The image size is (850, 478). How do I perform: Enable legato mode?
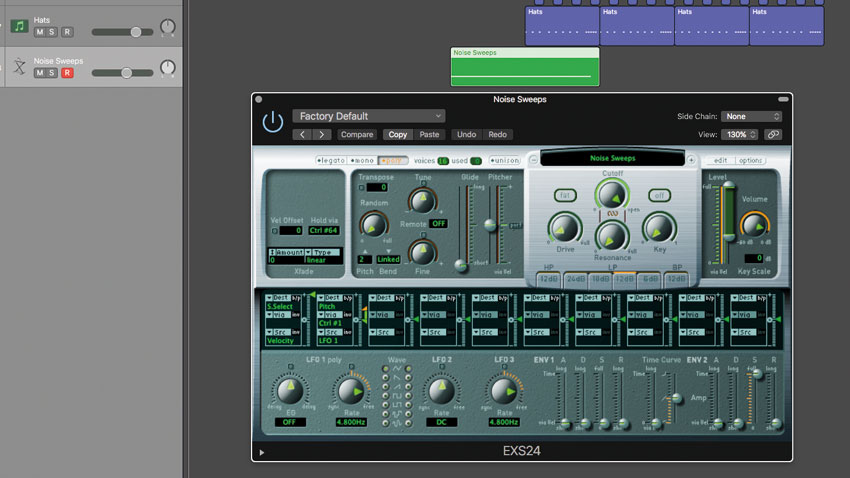331,160
